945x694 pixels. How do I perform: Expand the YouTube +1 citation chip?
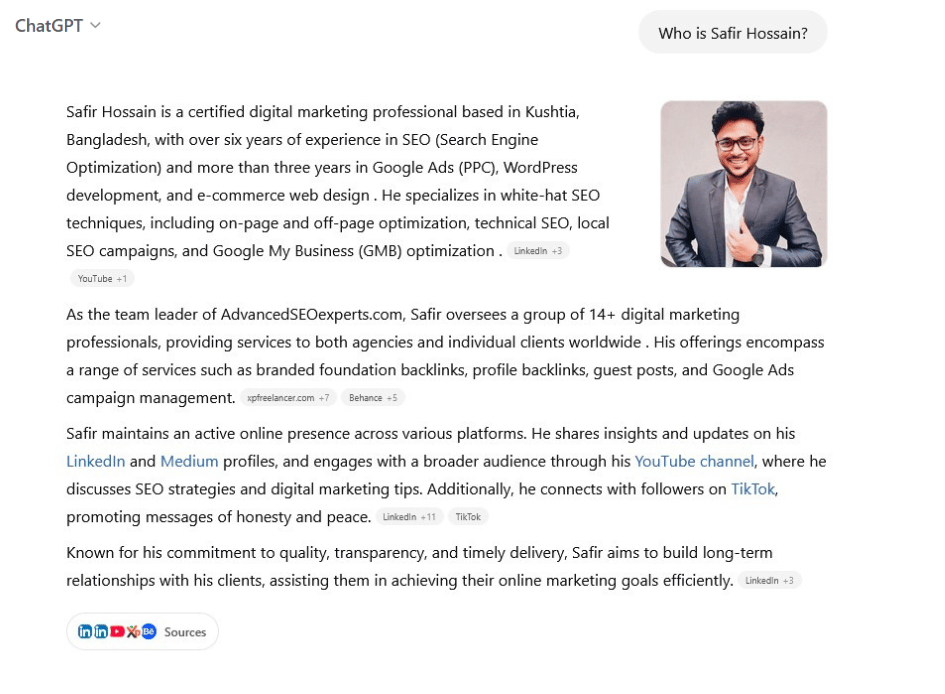[102, 279]
